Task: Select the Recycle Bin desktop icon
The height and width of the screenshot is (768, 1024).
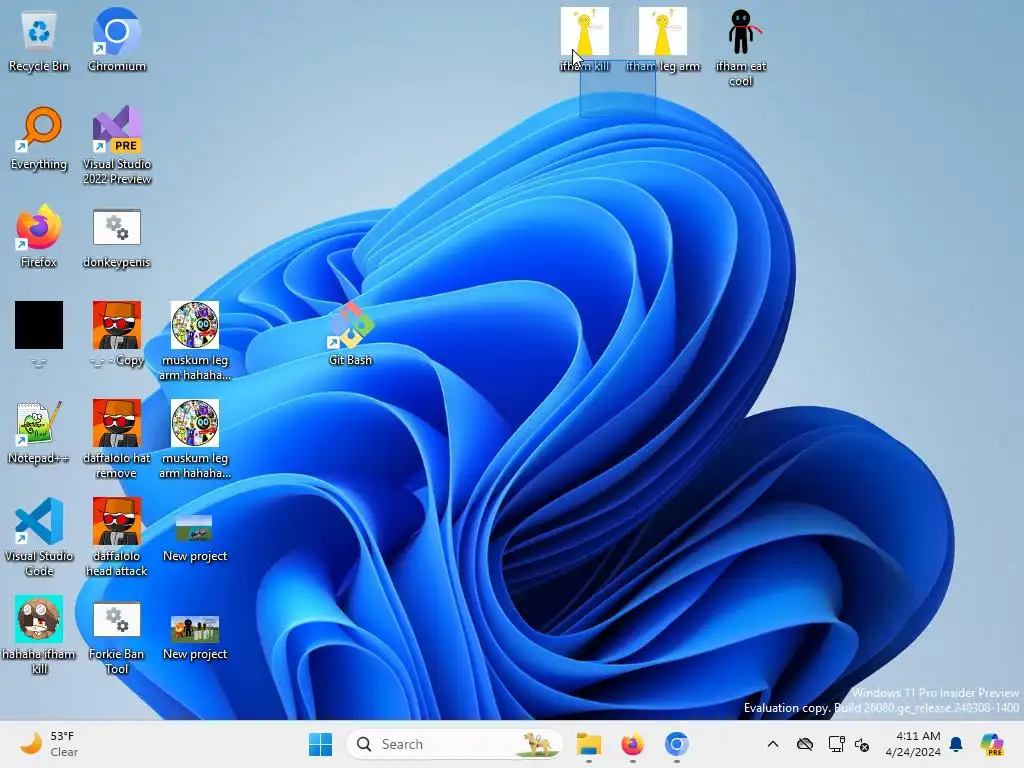Action: pos(39,41)
